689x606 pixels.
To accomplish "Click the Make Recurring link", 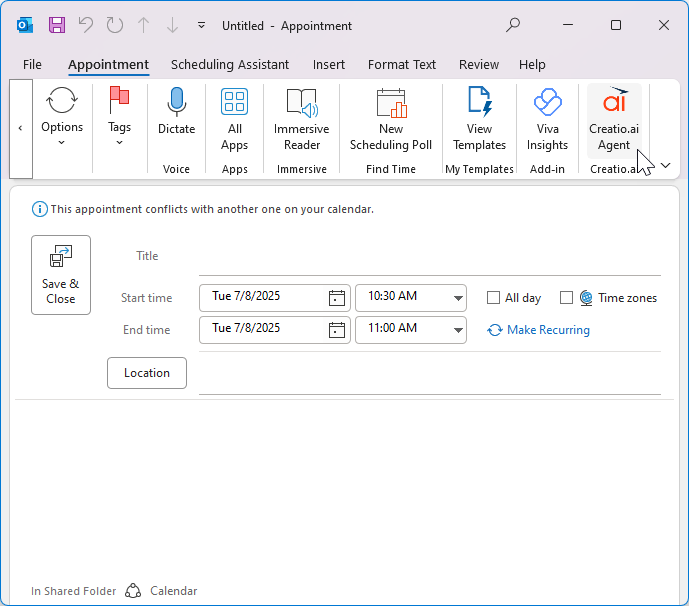I will coord(539,330).
